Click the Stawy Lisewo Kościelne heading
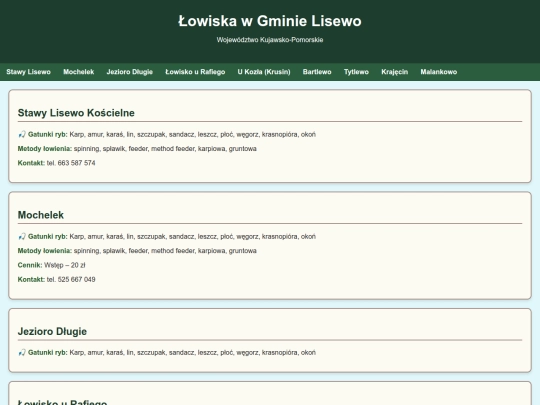Screen dimensions: 540x405 click(x=76, y=113)
